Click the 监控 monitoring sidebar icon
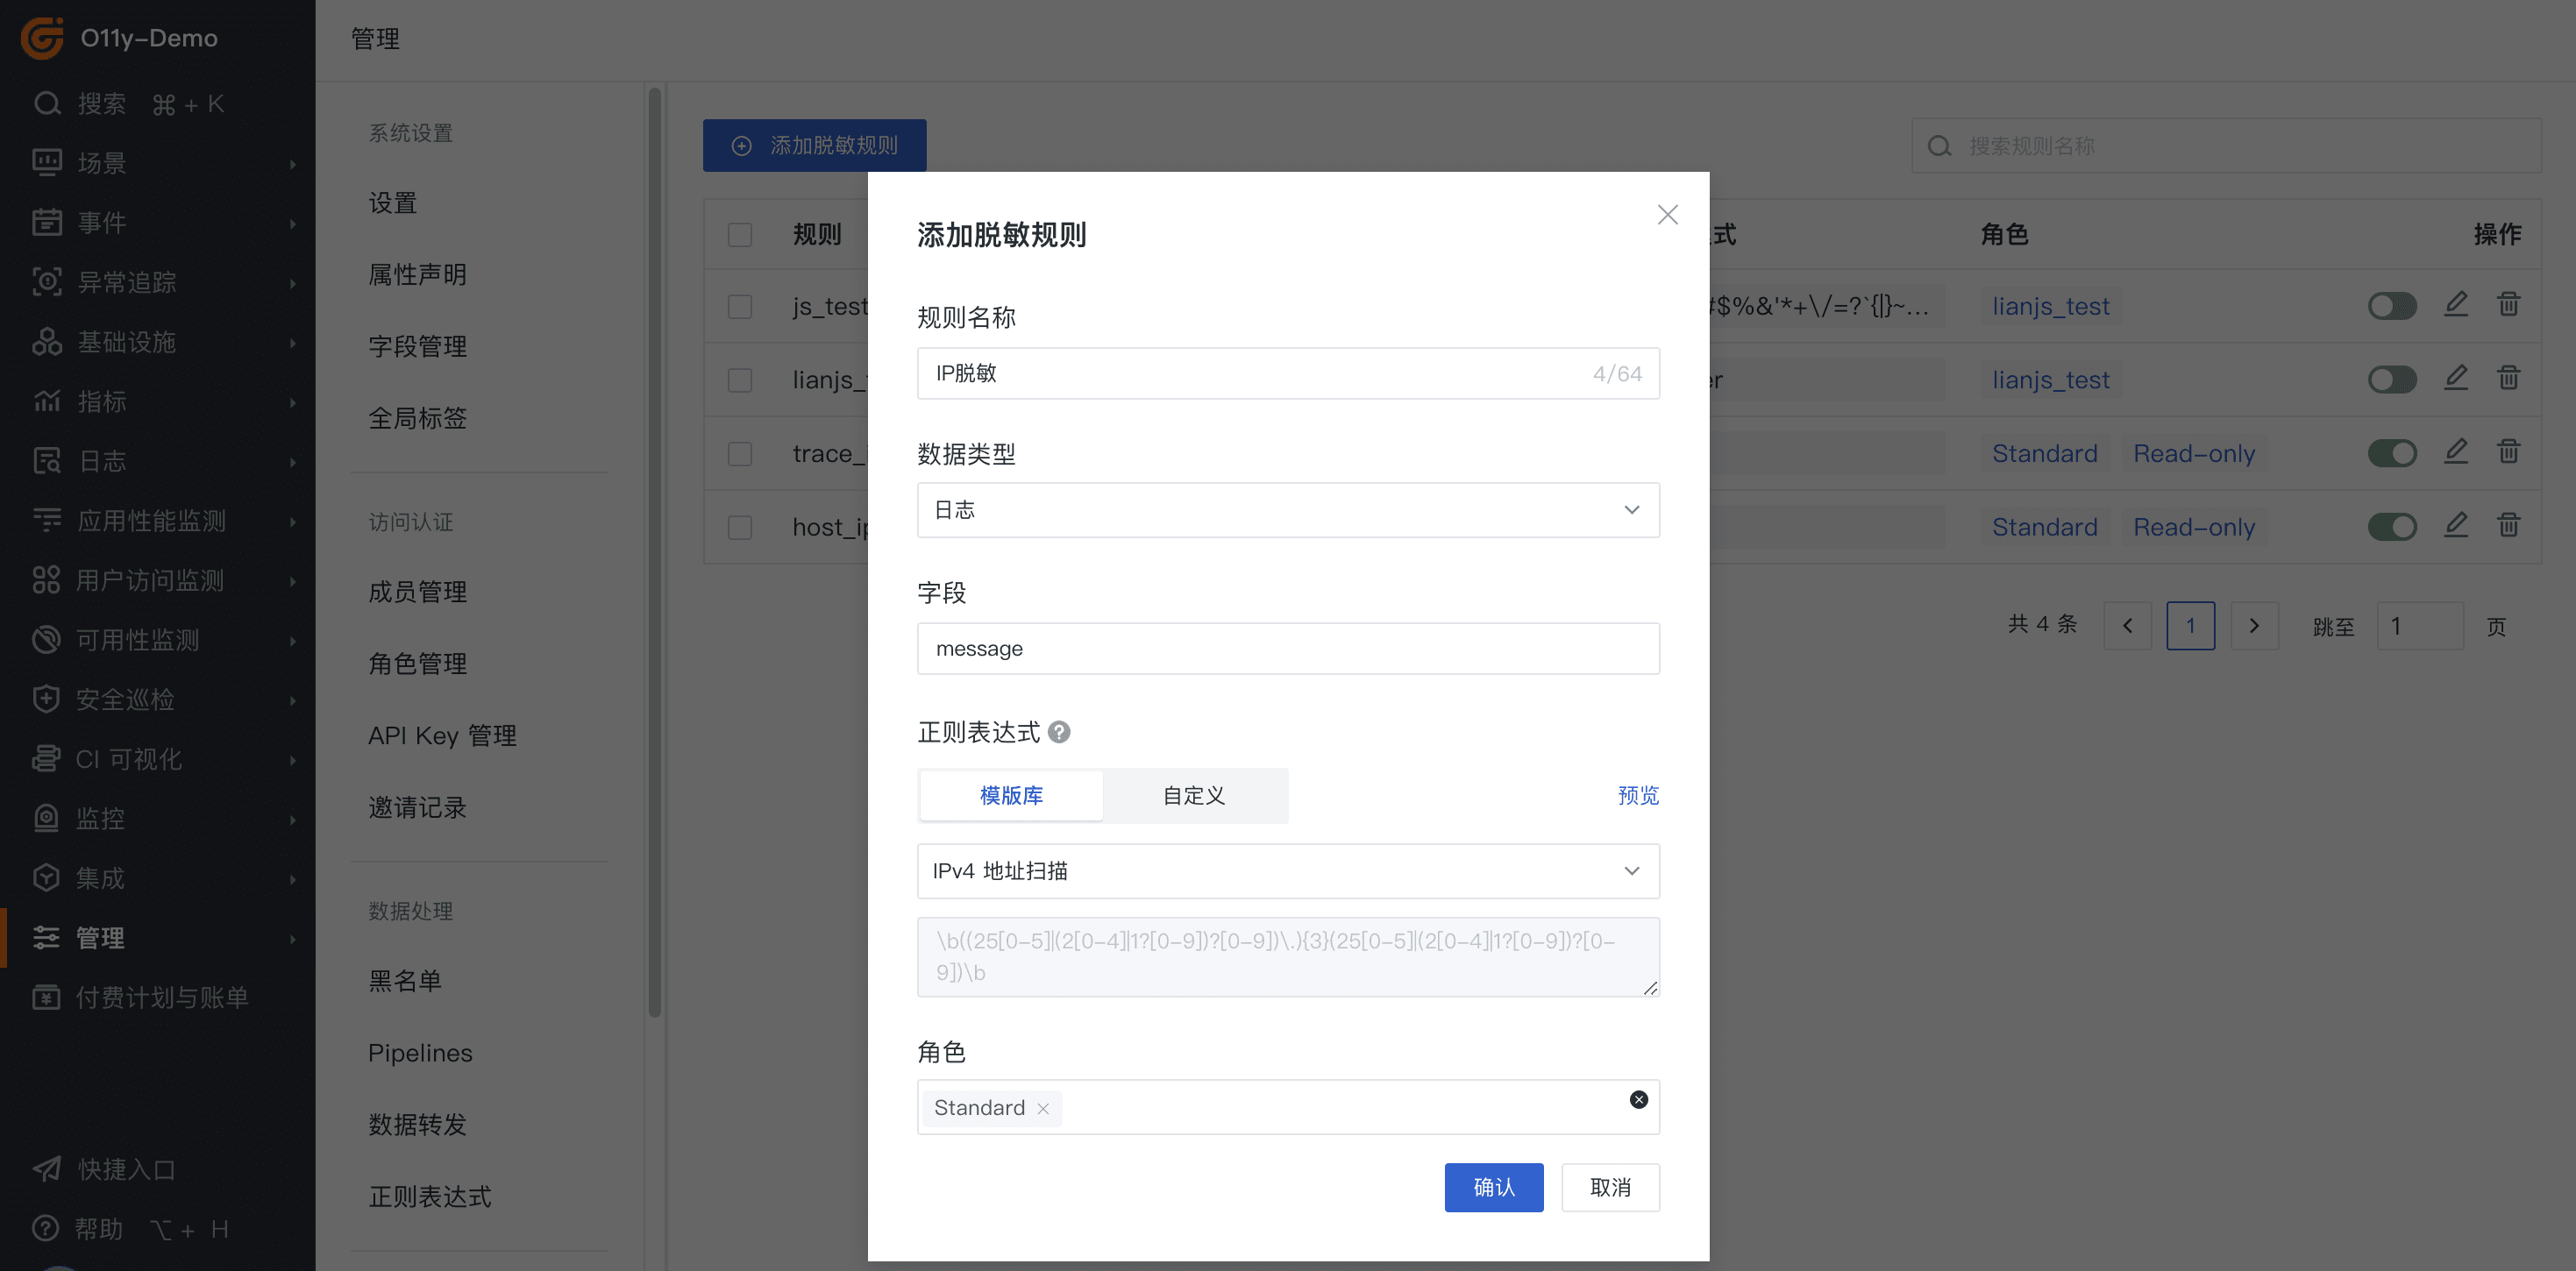The width and height of the screenshot is (2576, 1271). (47, 819)
